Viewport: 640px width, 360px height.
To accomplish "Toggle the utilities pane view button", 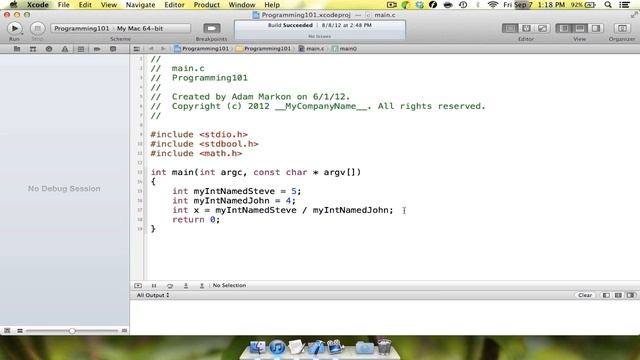I will pos(596,28).
